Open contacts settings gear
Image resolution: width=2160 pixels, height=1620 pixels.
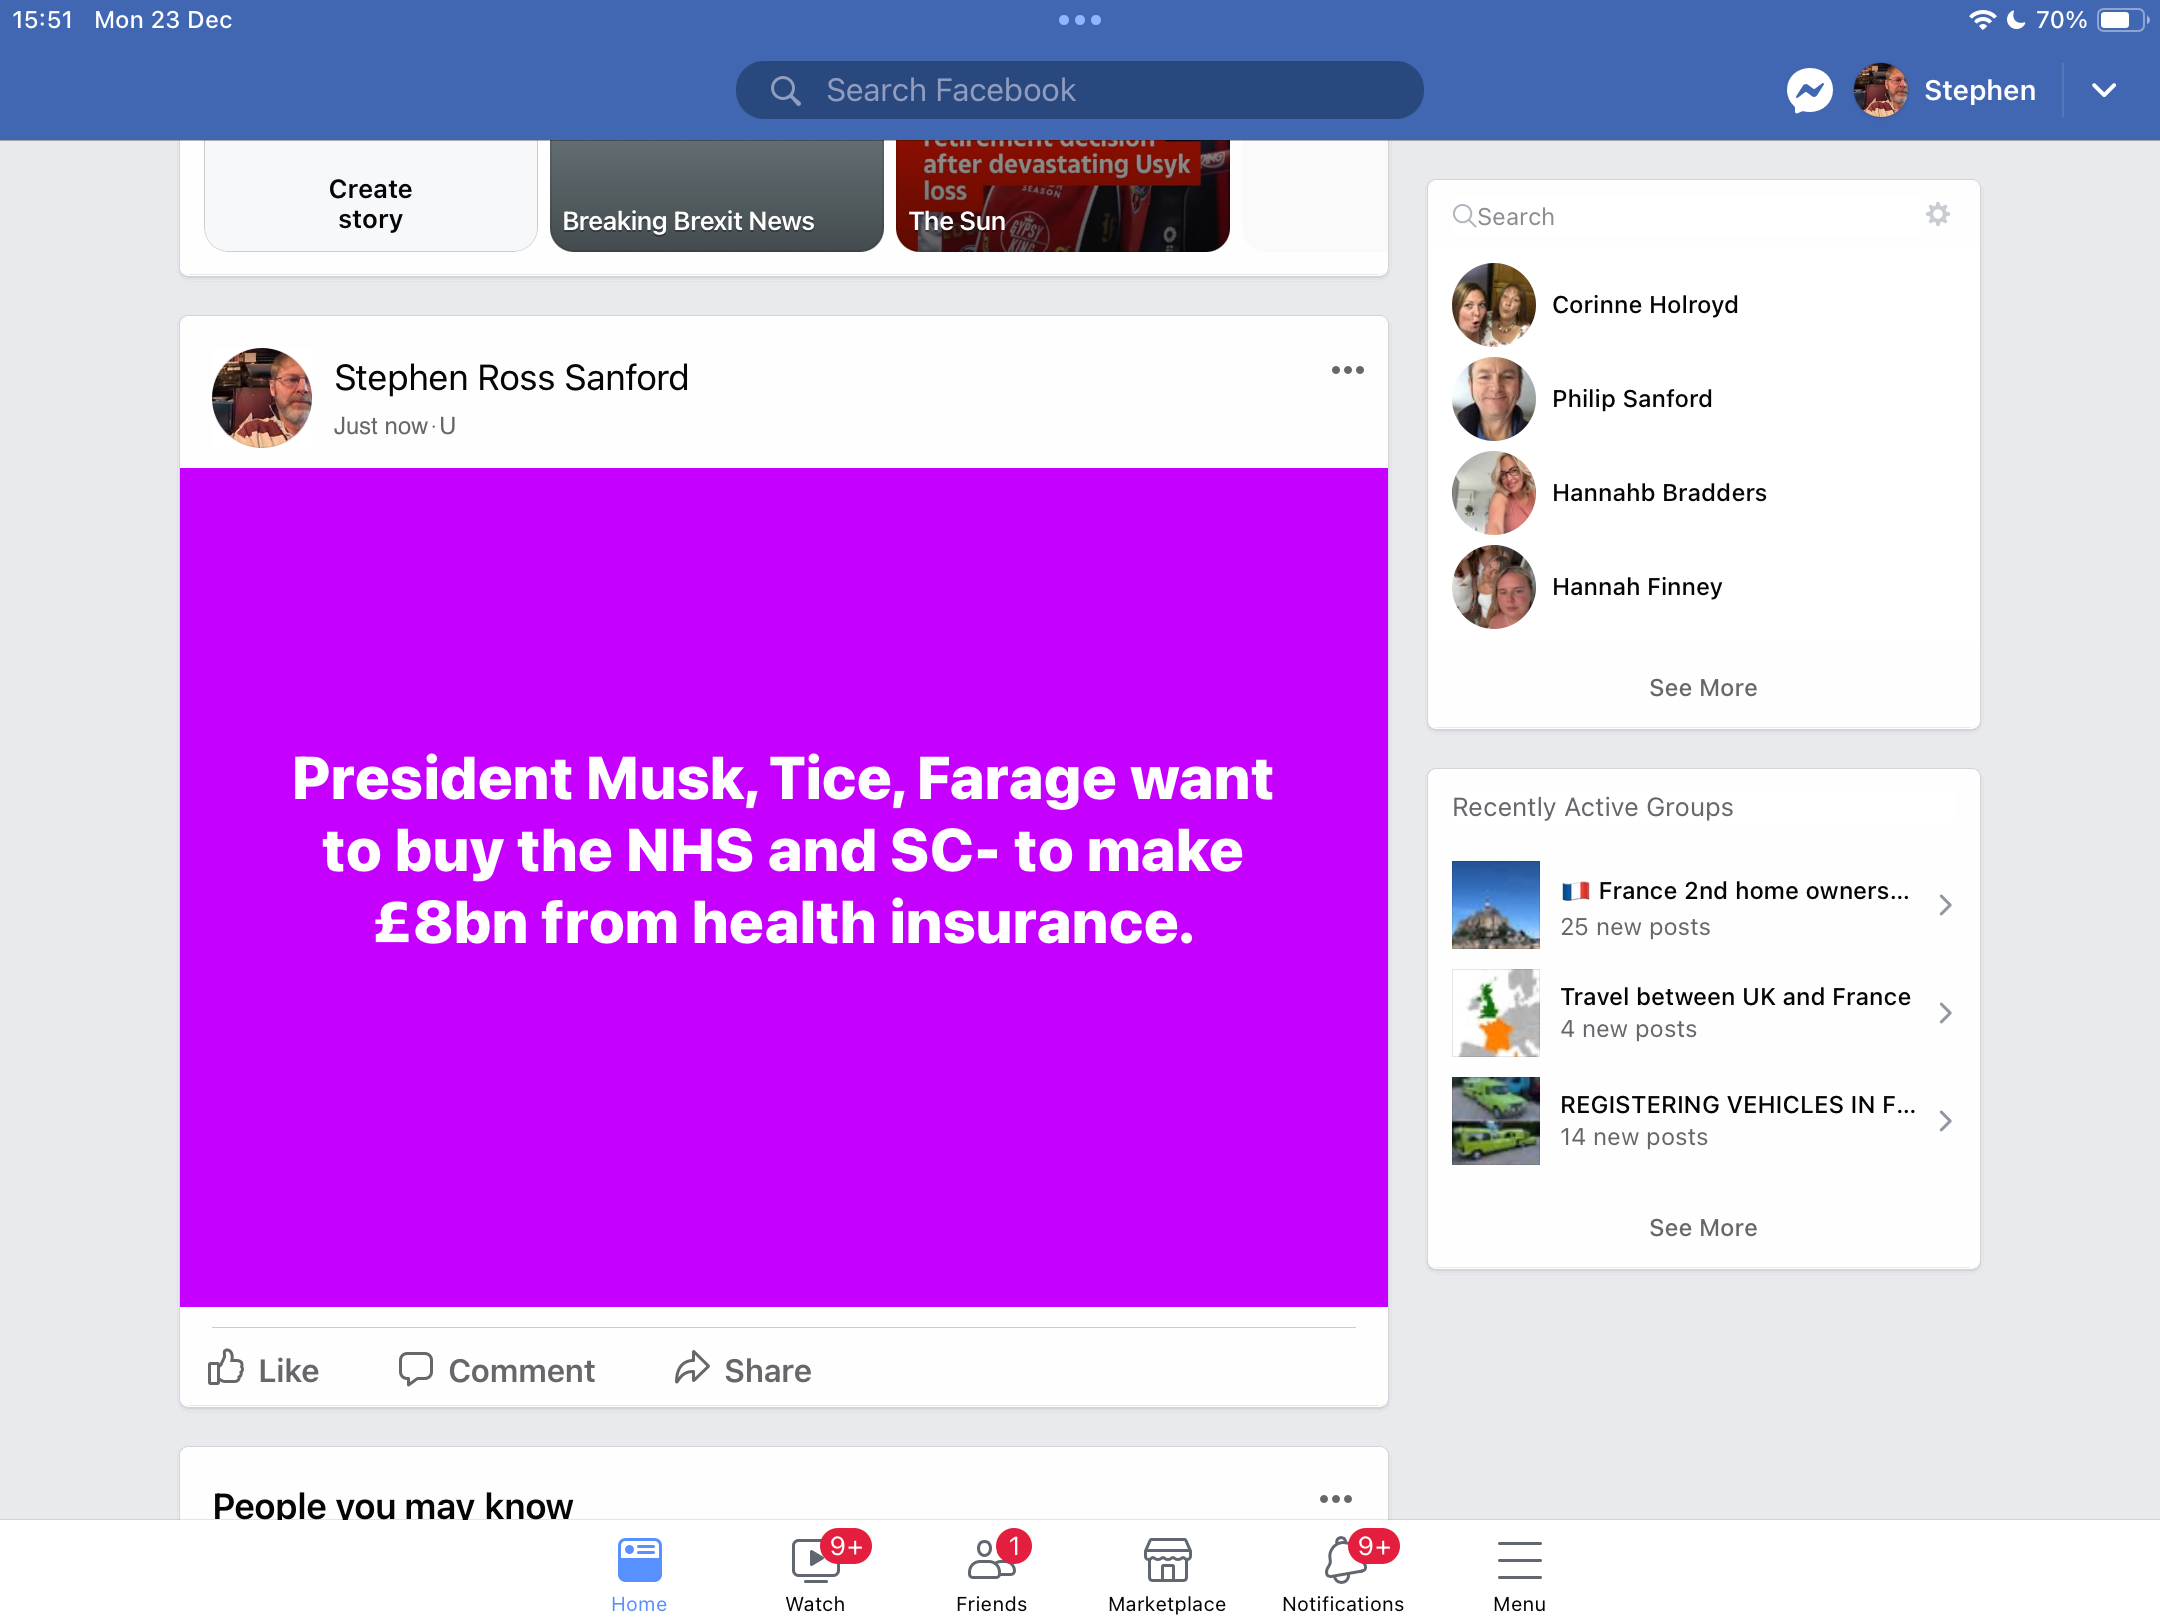[1937, 215]
